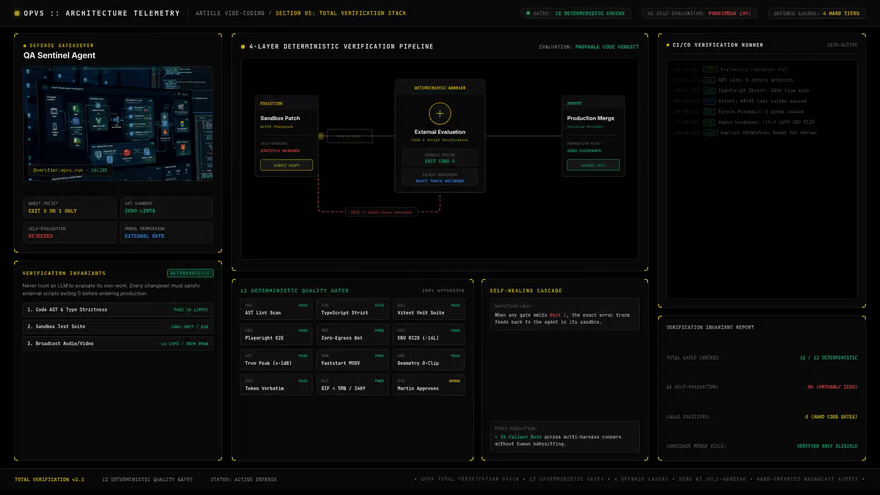
Task: Click the Self-Evaluation Rejected tile
Action: click(70, 232)
